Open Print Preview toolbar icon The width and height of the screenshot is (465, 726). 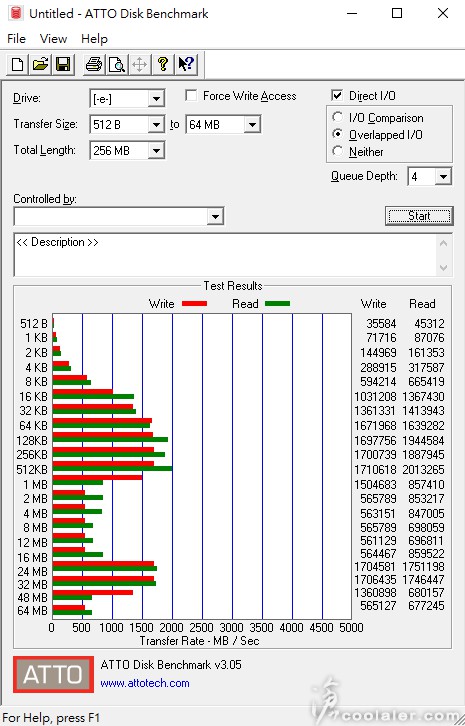tap(117, 64)
